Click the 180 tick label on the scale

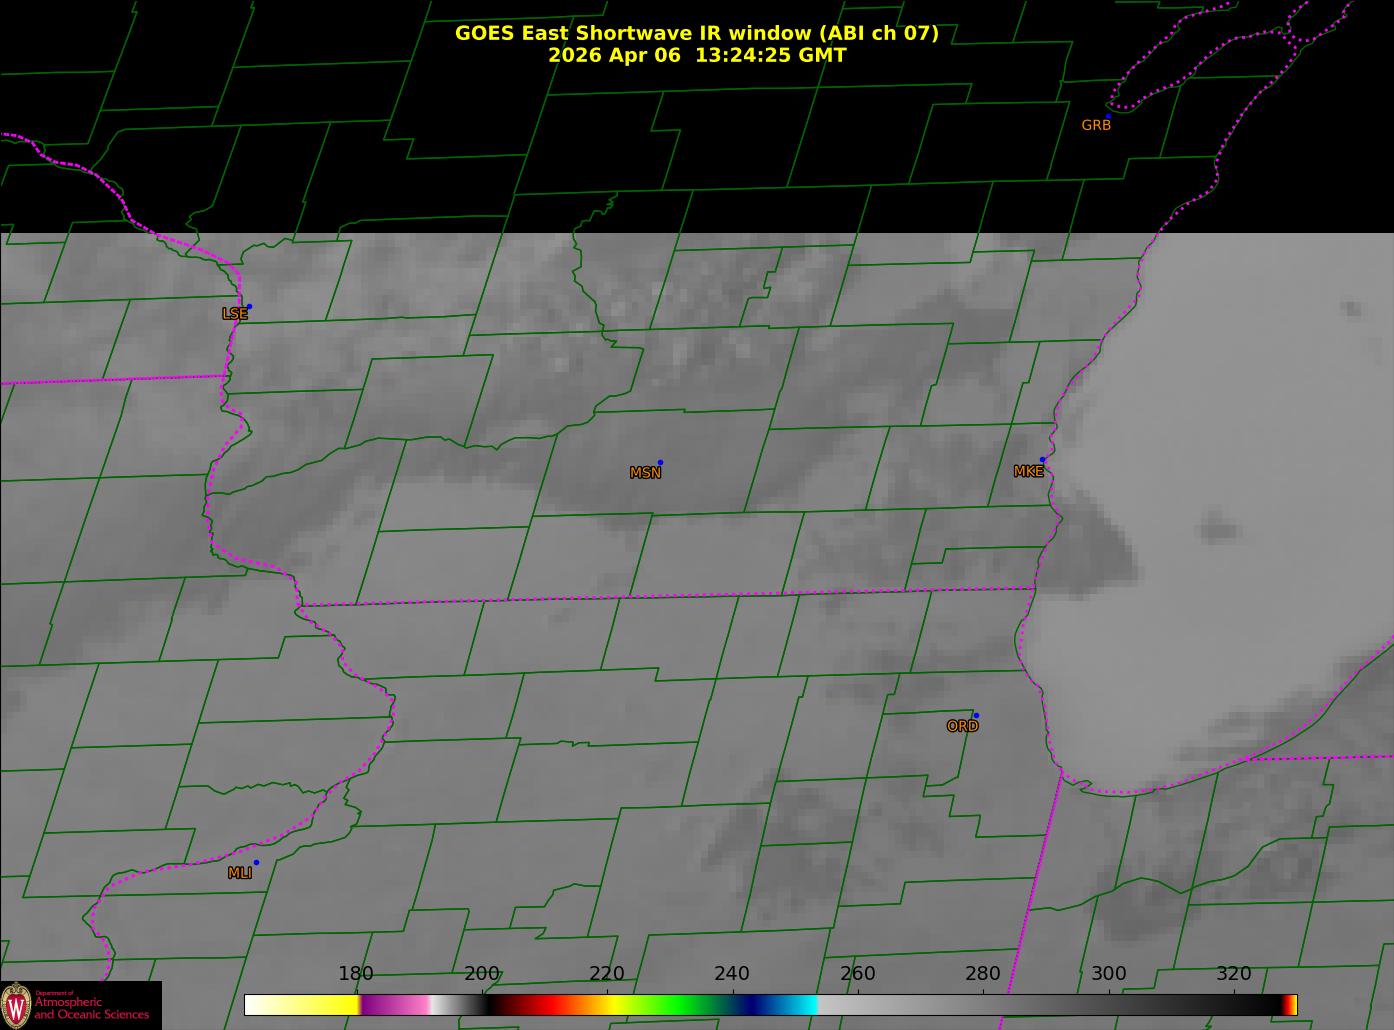point(356,974)
